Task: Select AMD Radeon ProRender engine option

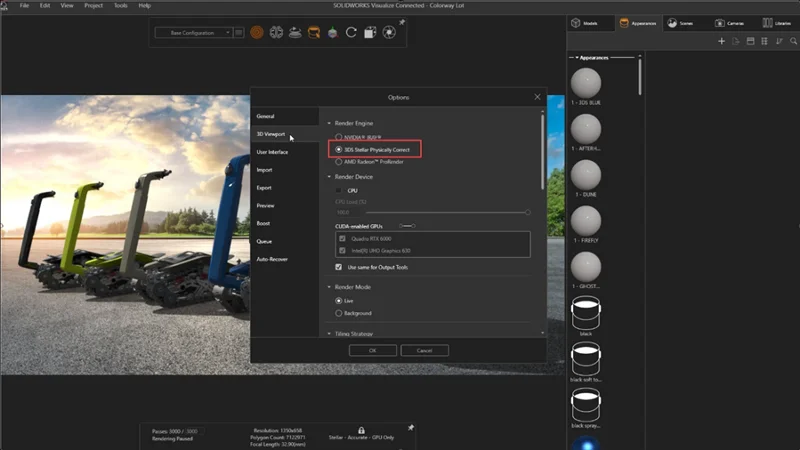Action: tap(338, 161)
